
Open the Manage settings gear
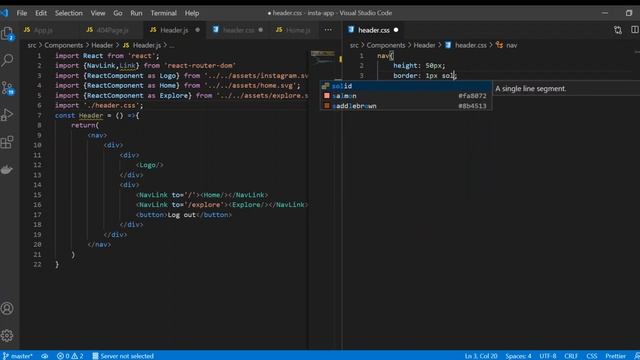[7, 336]
